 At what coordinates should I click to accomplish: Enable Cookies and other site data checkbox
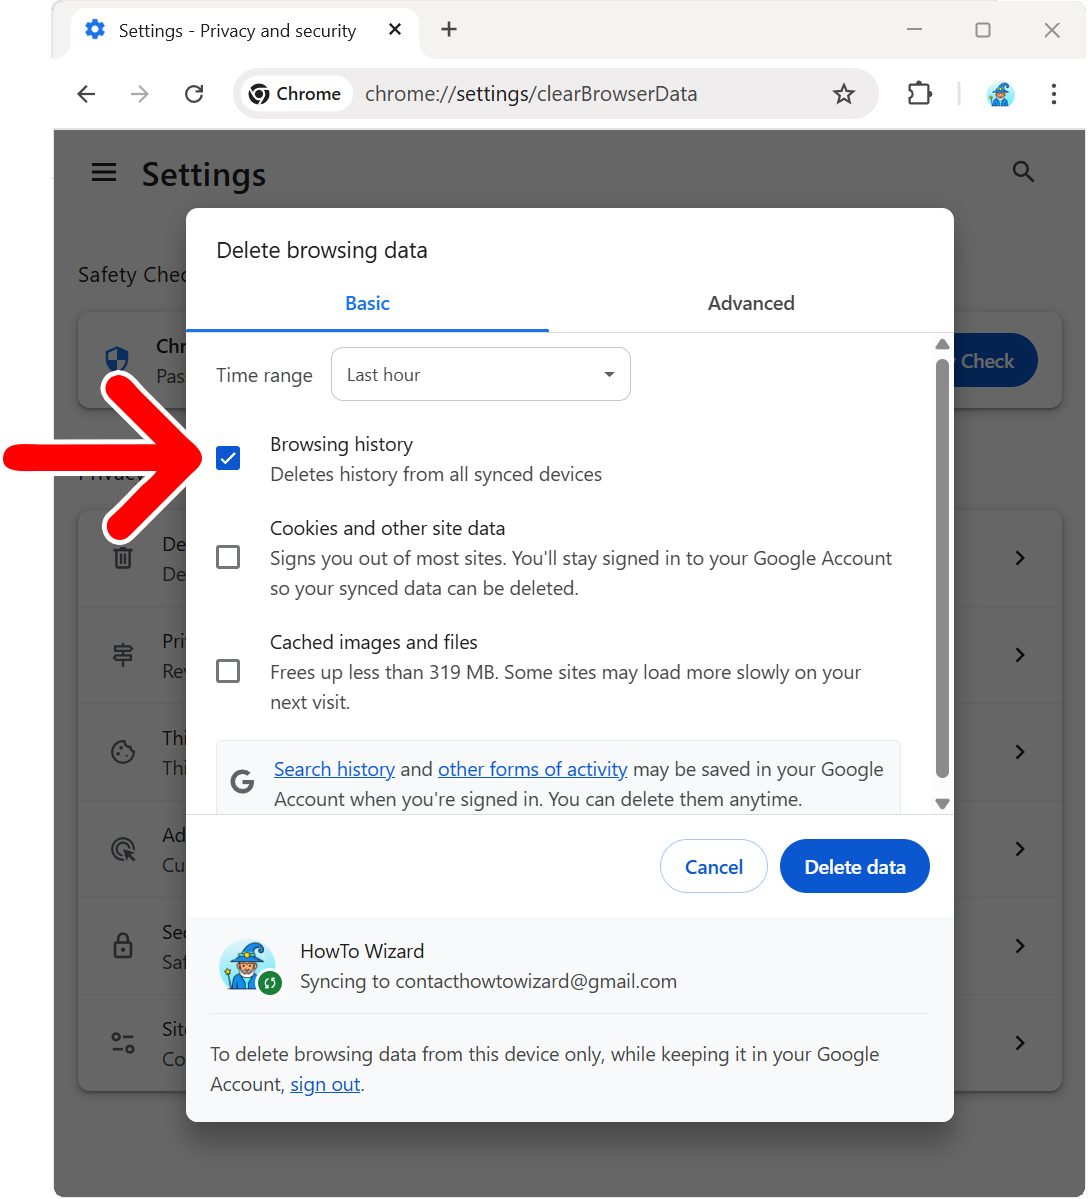tap(228, 557)
